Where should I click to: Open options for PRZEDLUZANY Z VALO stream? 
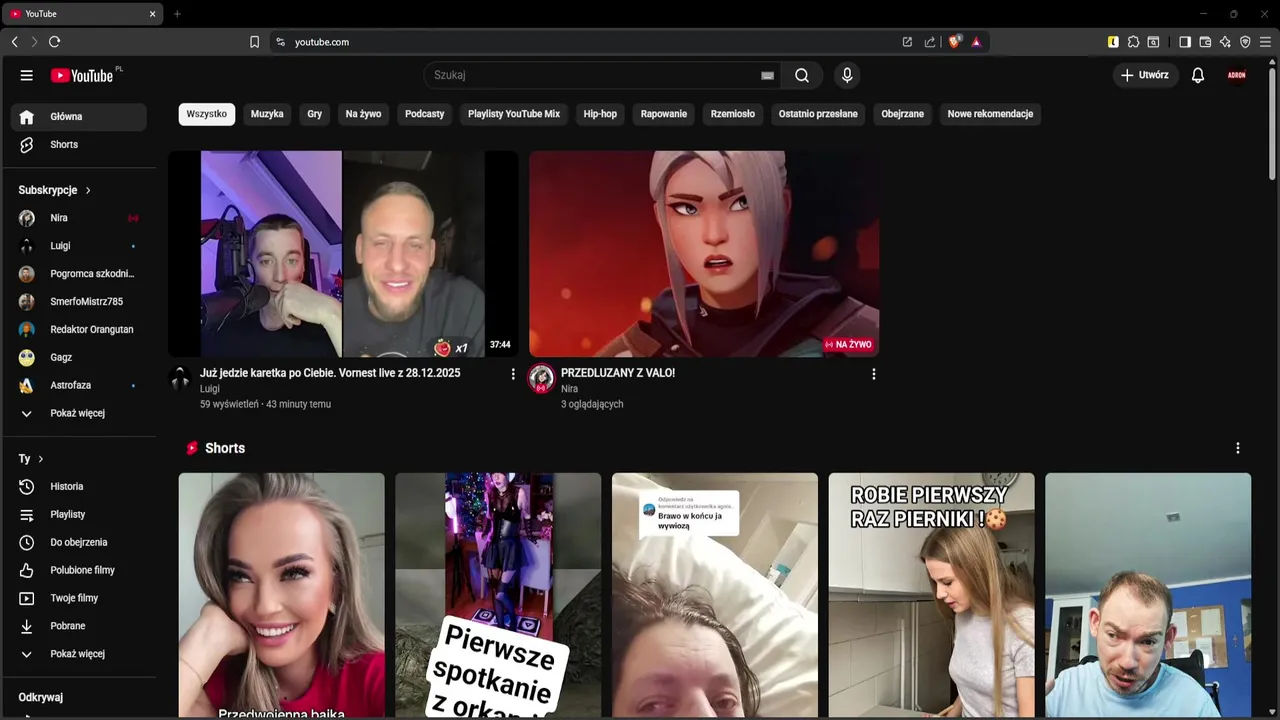click(873, 374)
